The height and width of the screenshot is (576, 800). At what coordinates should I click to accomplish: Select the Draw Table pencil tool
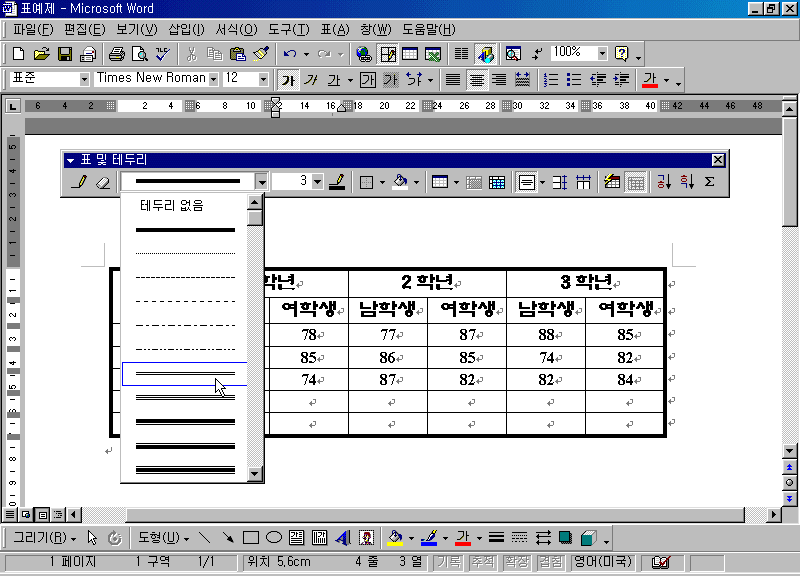pyautogui.click(x=80, y=182)
